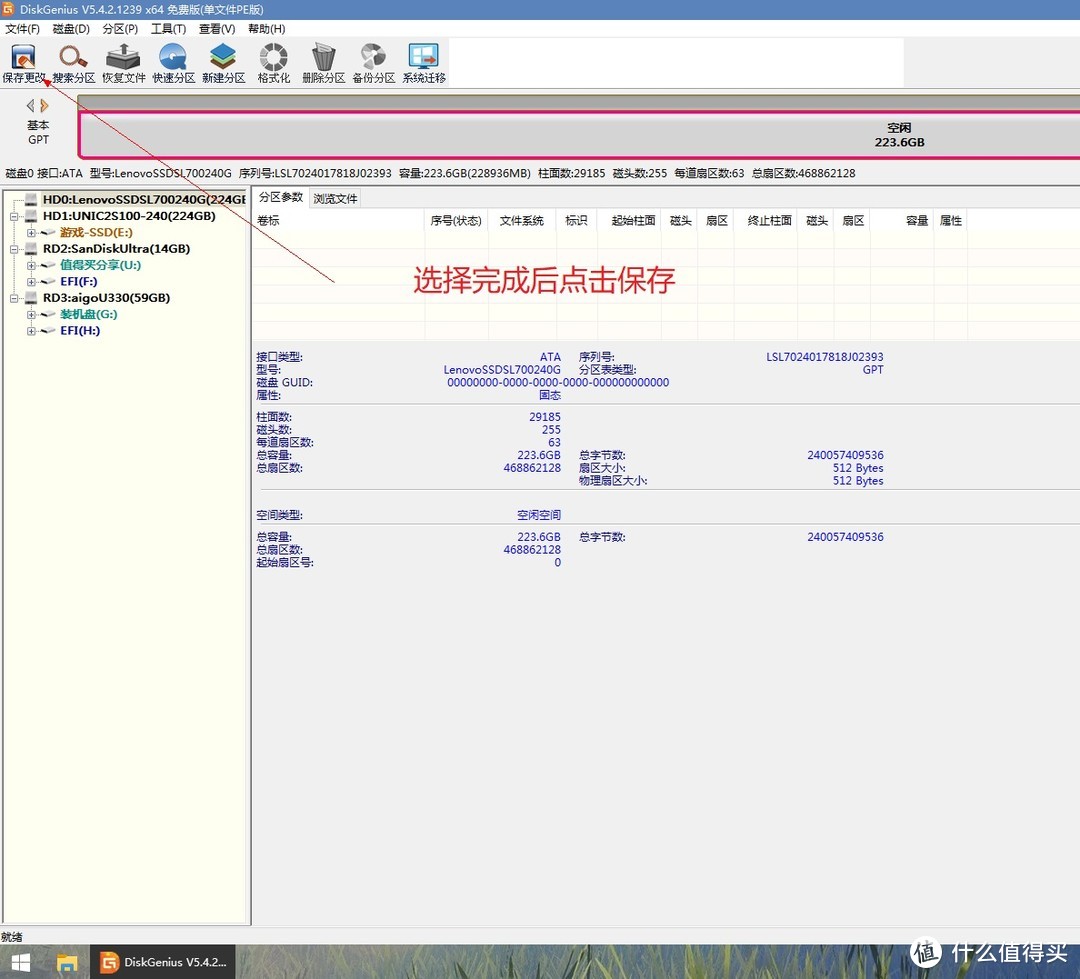Expand the 装机盘(G:) partition node

(31, 315)
